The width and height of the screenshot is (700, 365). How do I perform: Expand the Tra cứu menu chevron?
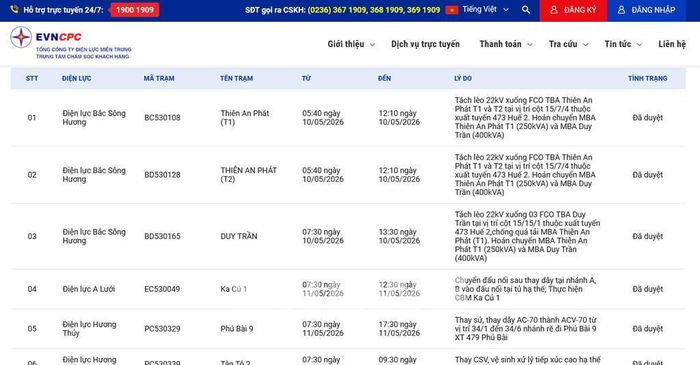click(585, 45)
